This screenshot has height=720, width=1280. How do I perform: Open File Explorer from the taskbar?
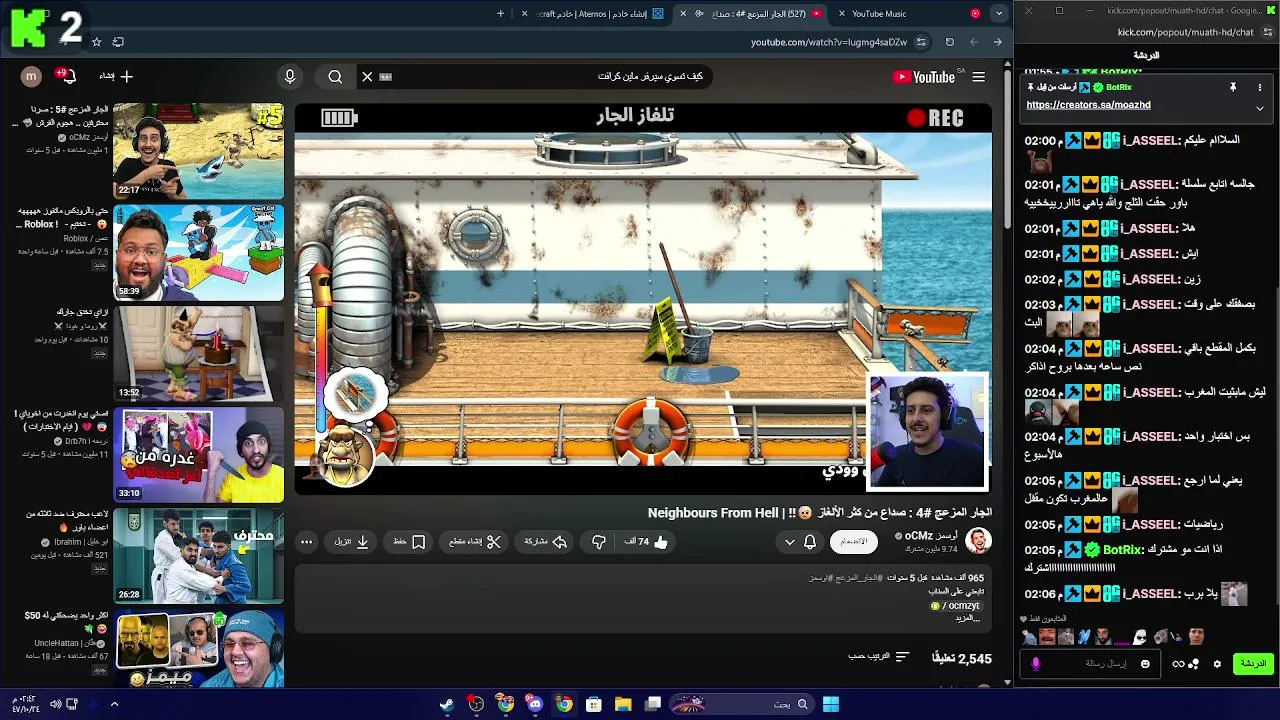pos(623,704)
